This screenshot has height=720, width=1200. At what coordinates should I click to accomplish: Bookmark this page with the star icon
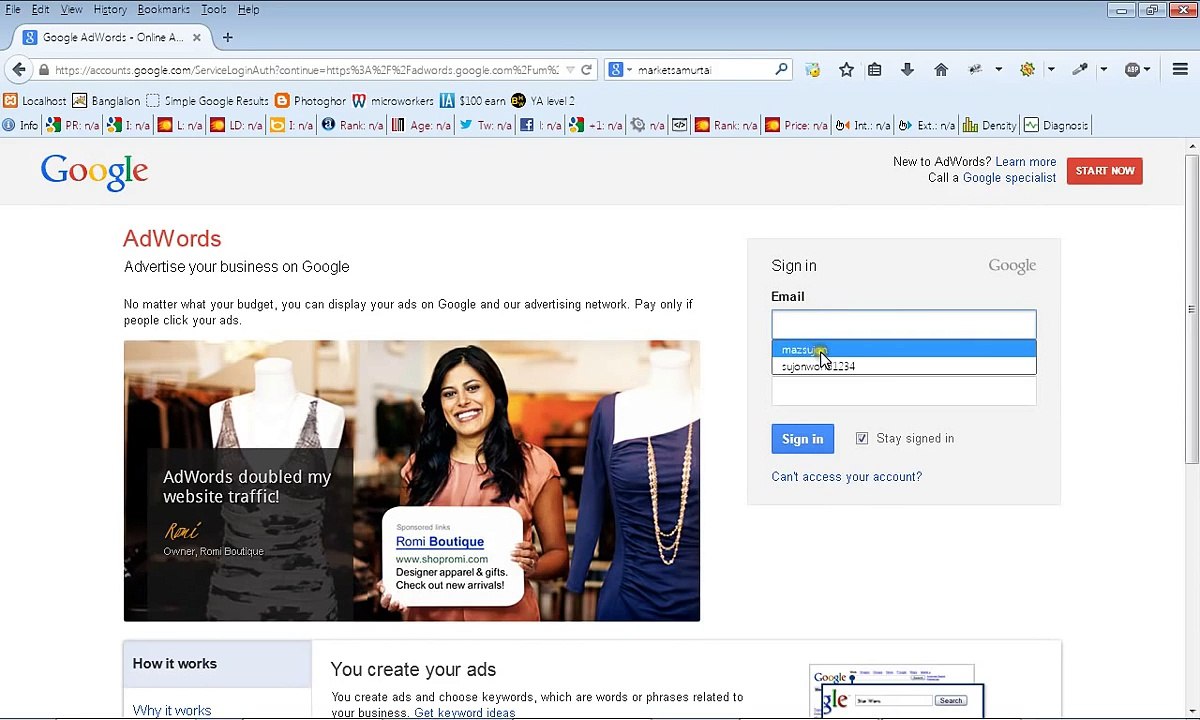(x=846, y=70)
